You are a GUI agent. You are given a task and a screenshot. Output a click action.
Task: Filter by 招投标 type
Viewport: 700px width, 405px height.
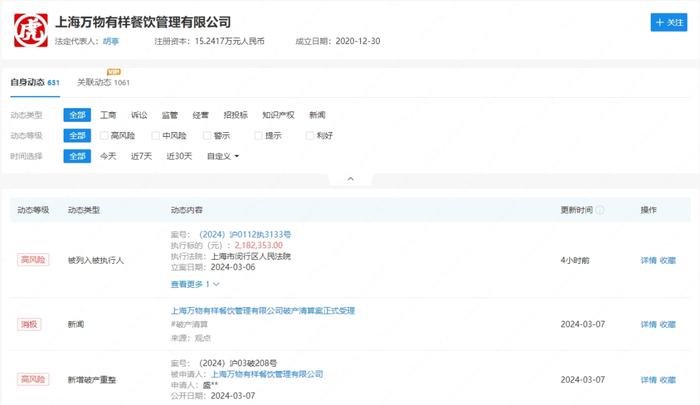tap(235, 115)
